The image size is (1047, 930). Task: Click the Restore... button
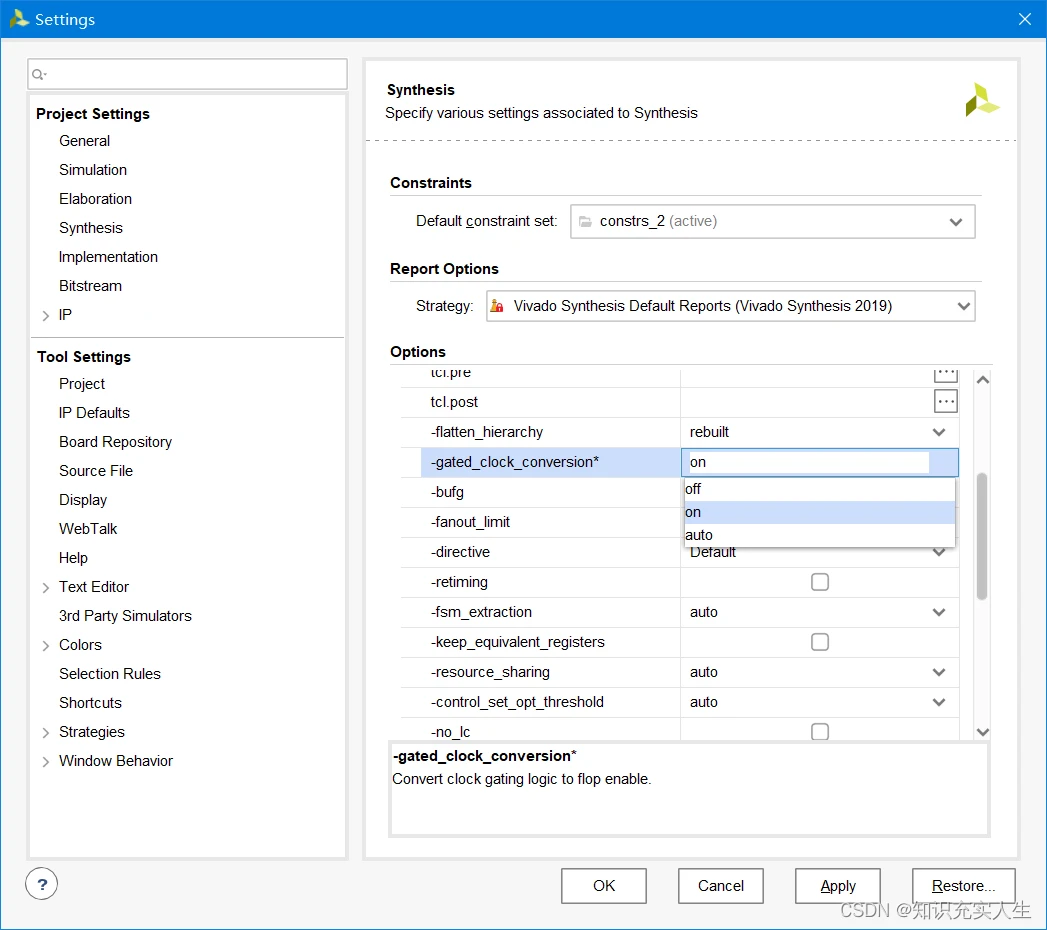click(x=964, y=886)
